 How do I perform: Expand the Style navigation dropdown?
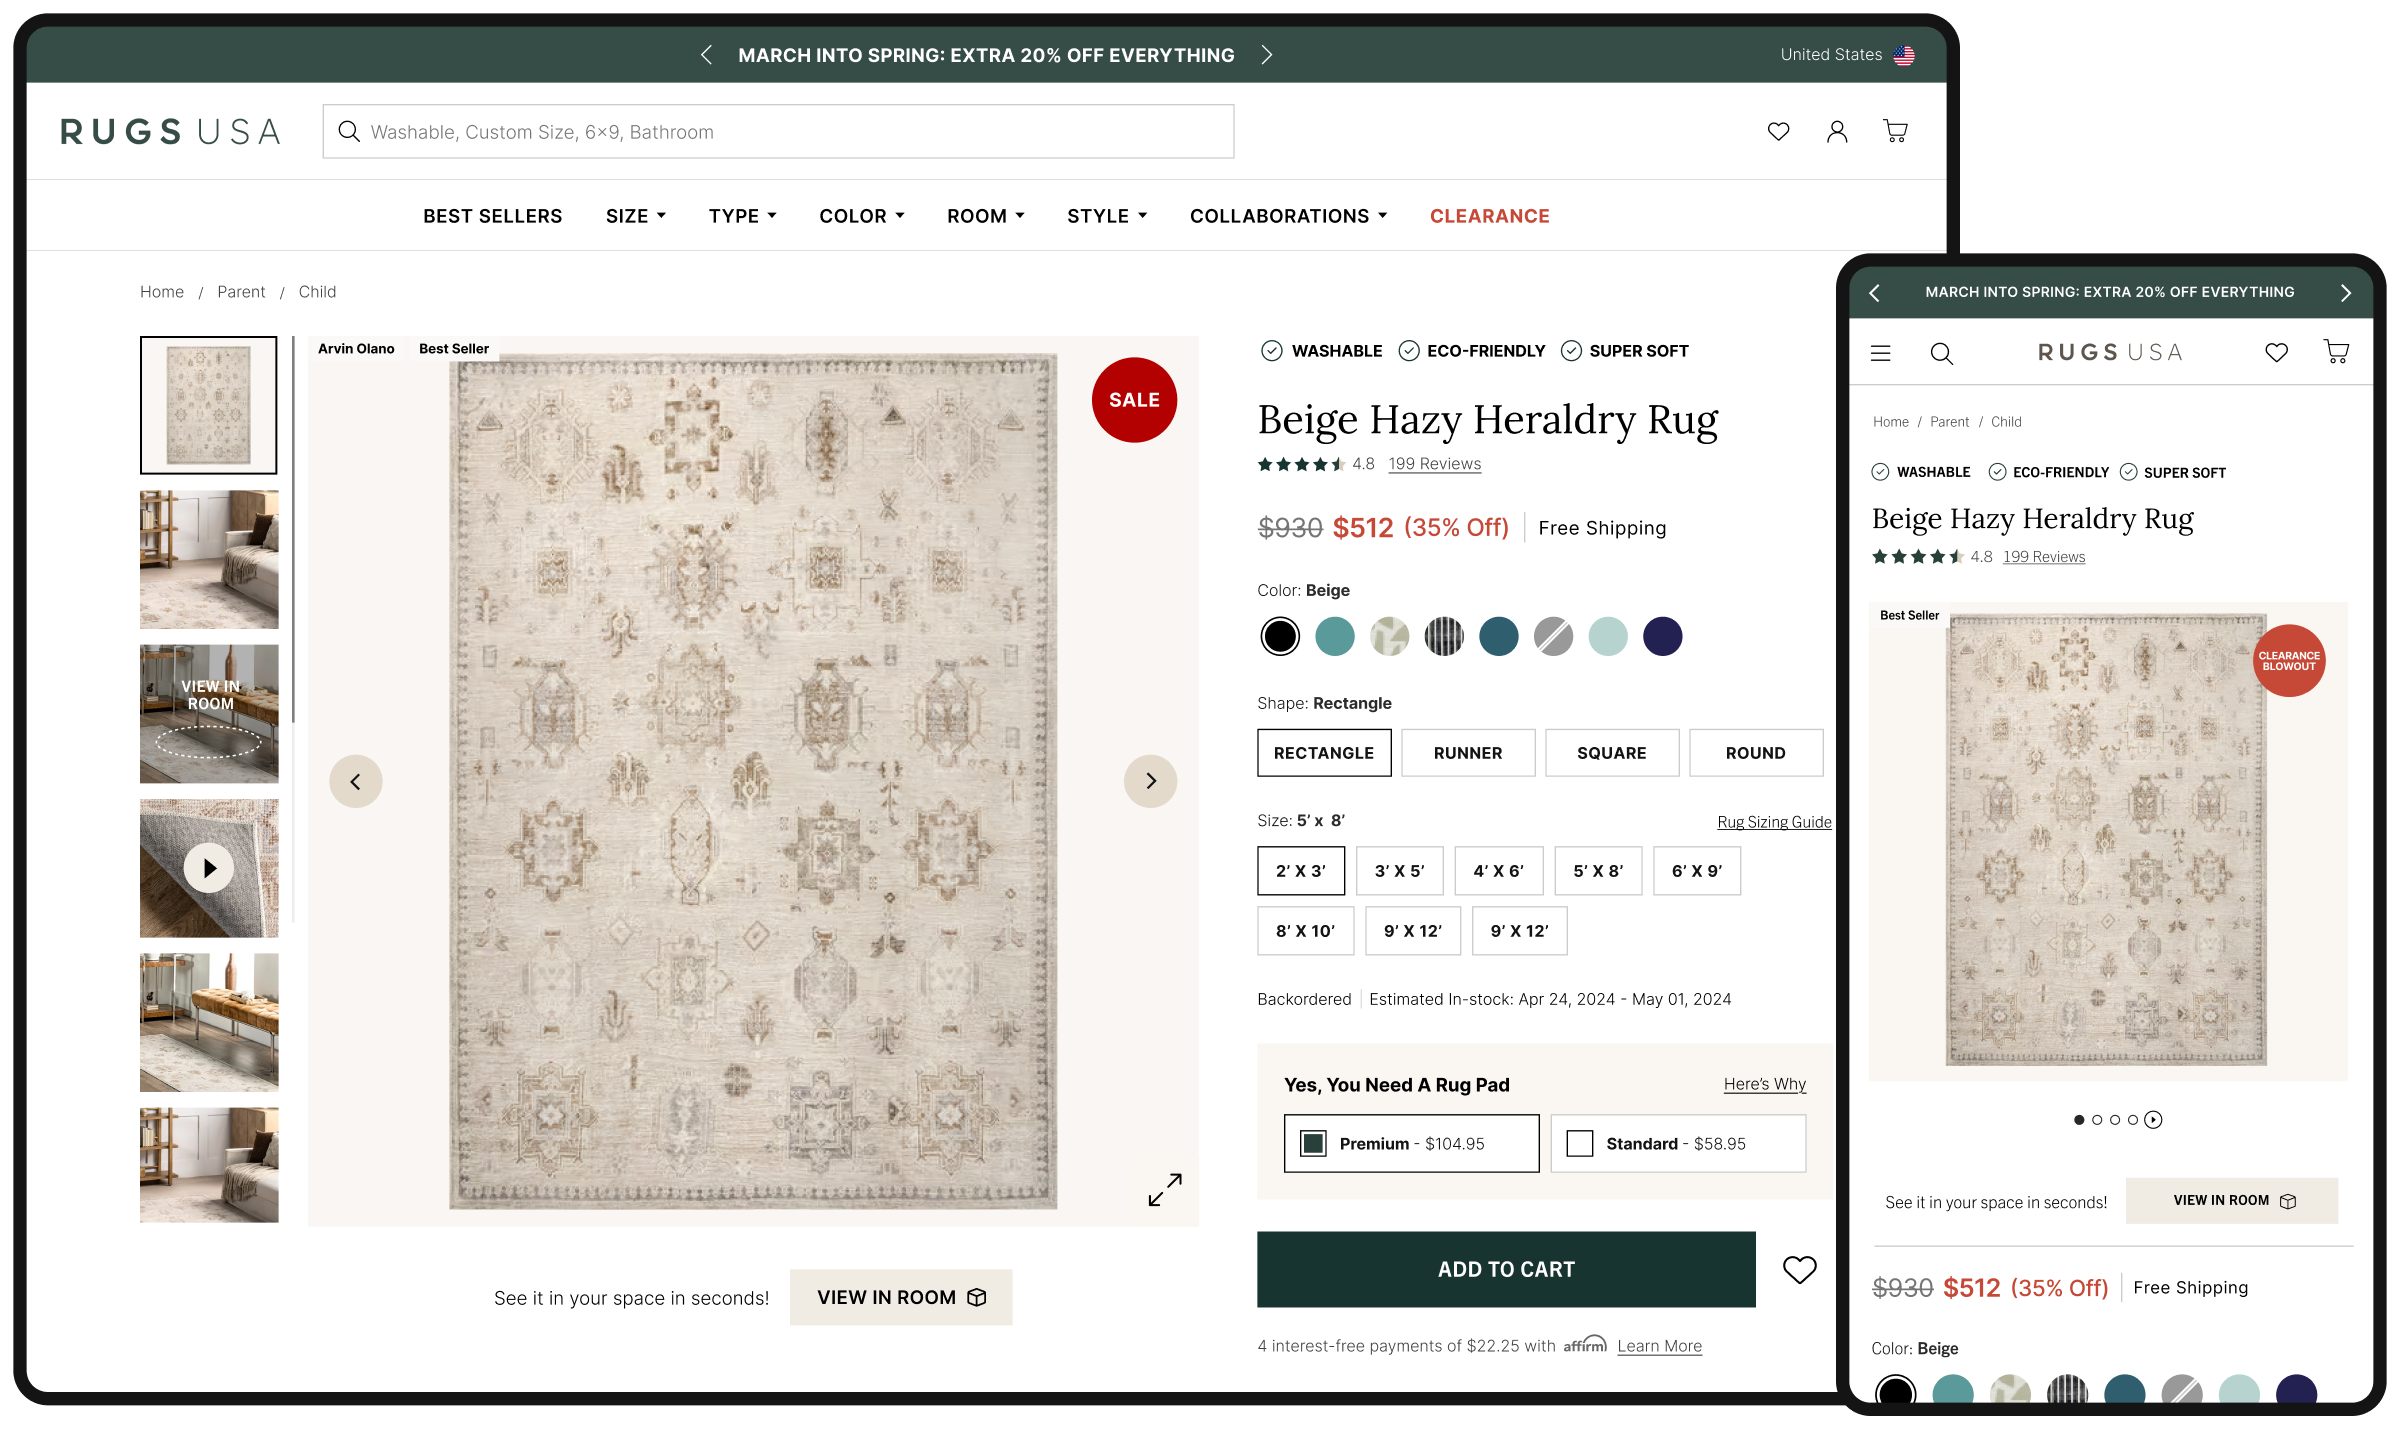(1107, 216)
